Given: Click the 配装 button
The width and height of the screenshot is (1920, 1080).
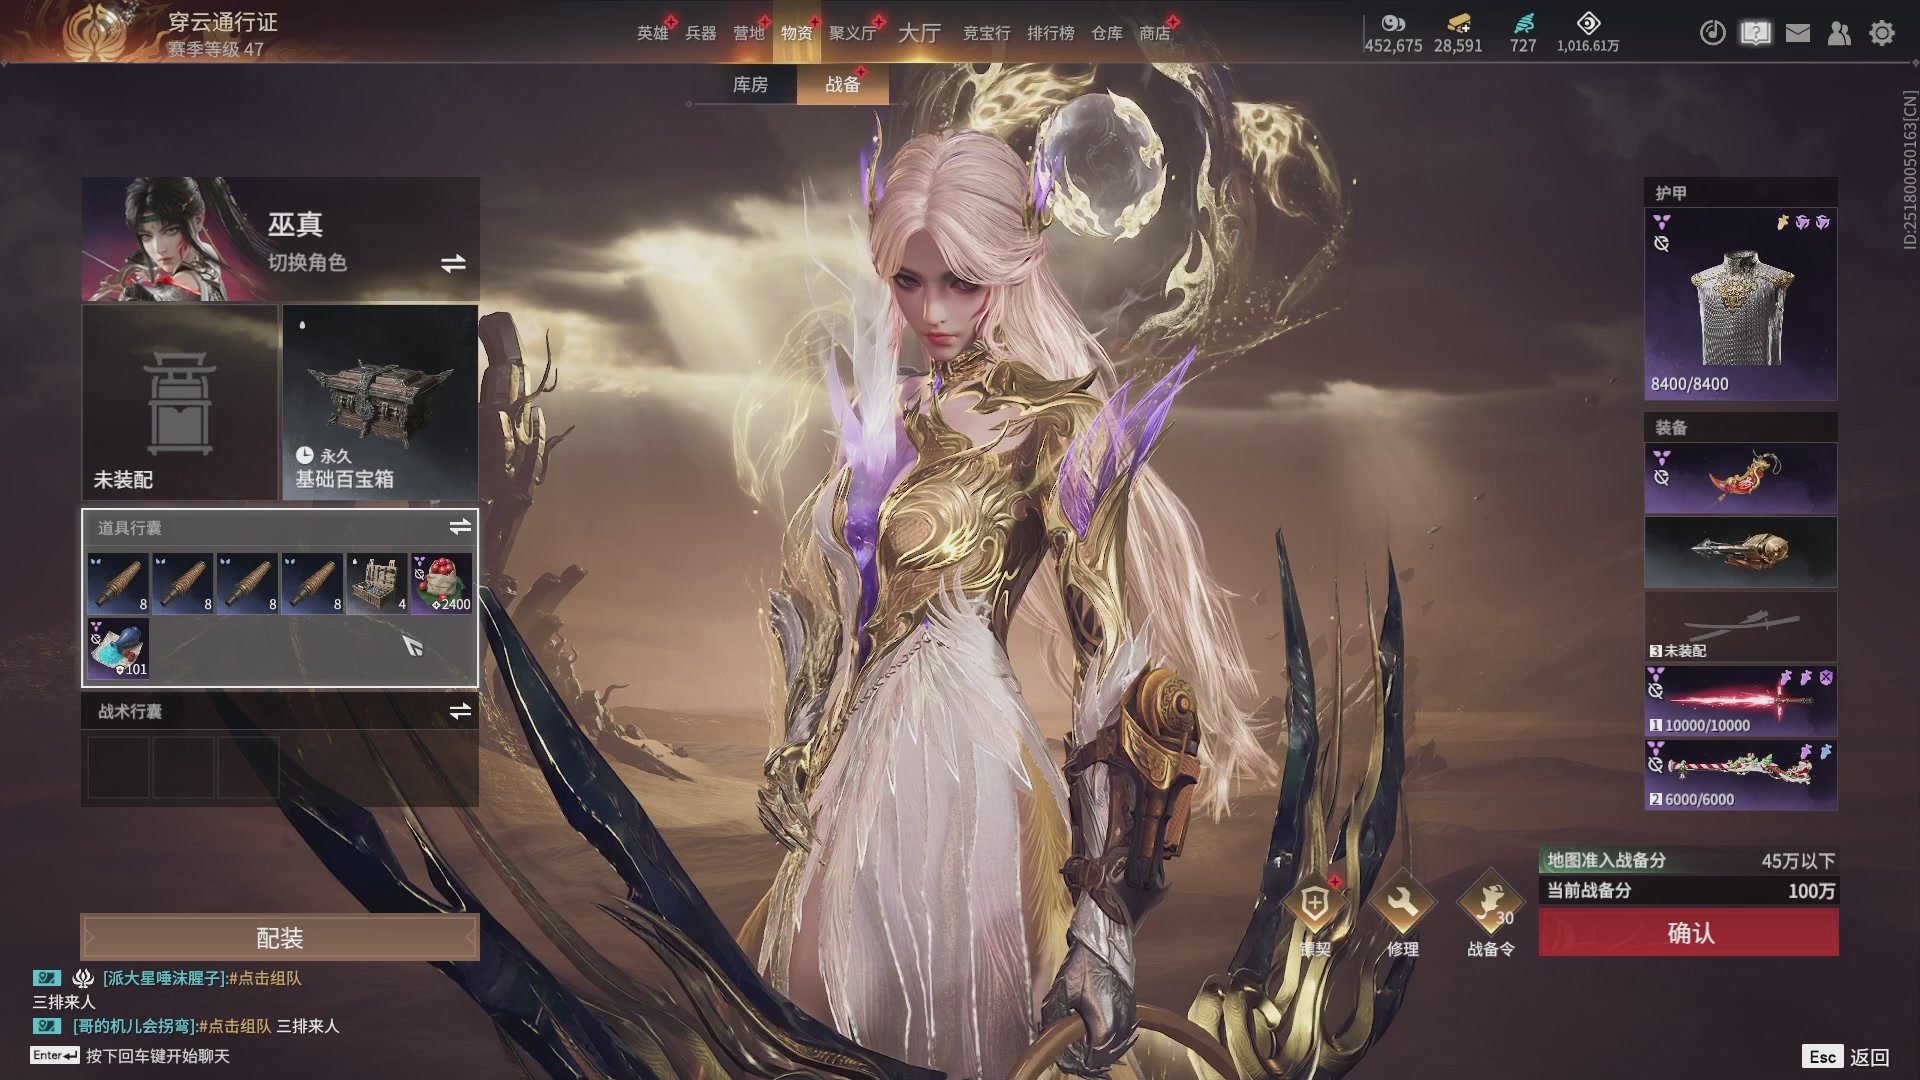Looking at the screenshot, I should pyautogui.click(x=280, y=937).
